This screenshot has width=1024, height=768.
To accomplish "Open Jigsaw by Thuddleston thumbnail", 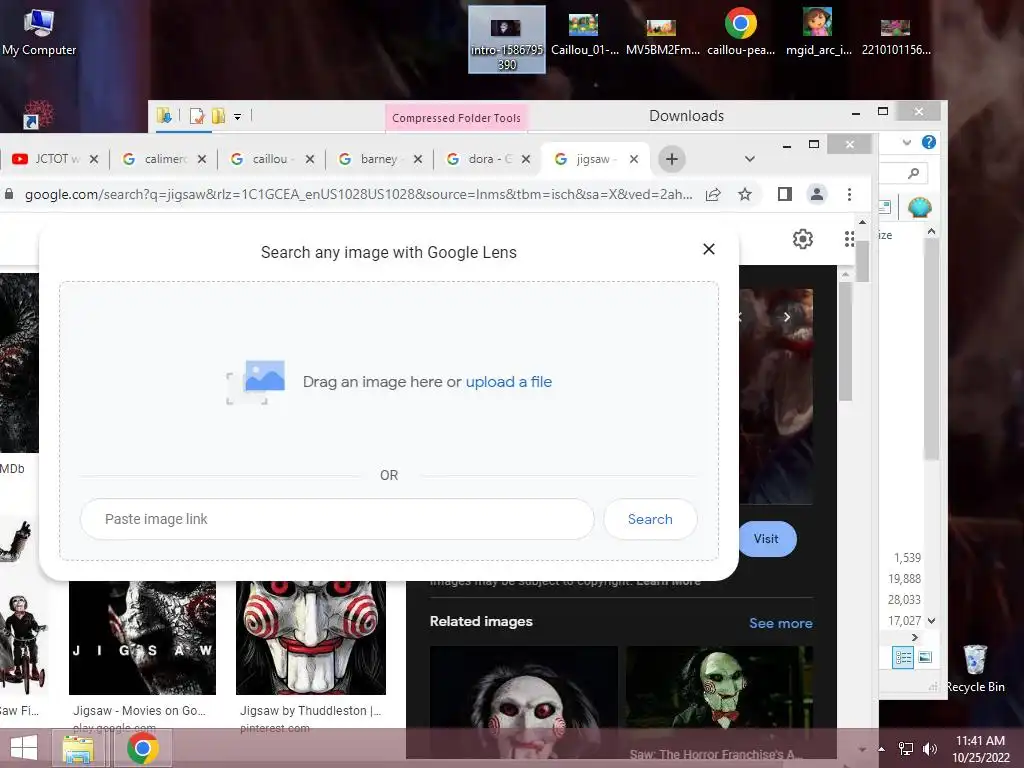I will coord(311,638).
